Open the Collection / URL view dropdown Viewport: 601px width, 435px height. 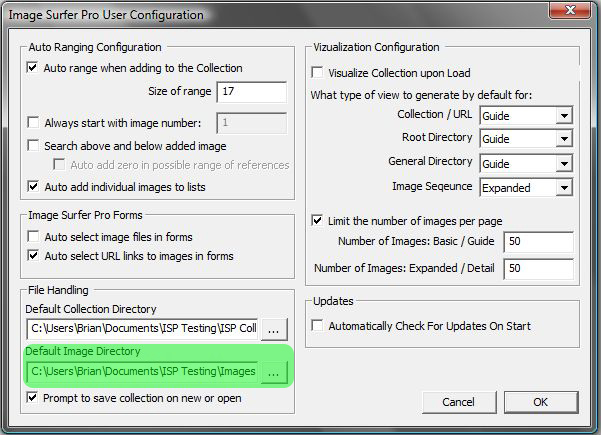526,115
